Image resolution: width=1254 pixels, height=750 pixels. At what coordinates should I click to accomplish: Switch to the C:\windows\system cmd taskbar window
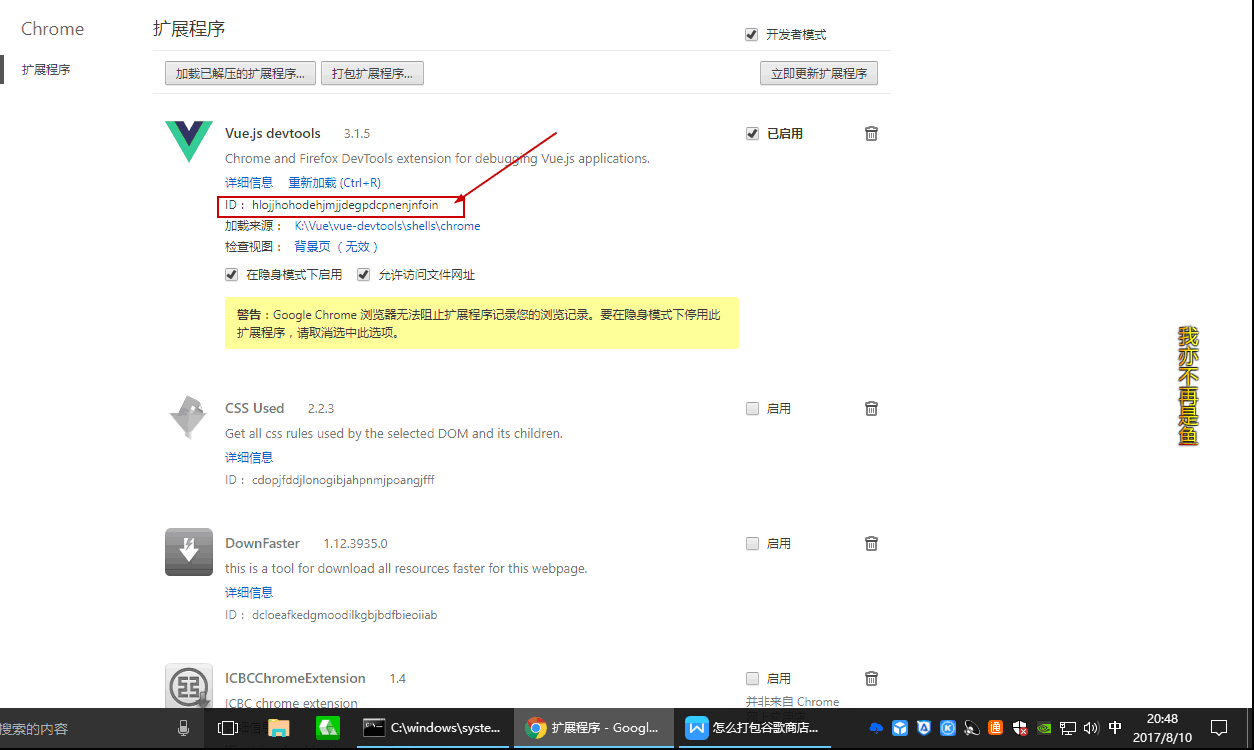point(432,728)
